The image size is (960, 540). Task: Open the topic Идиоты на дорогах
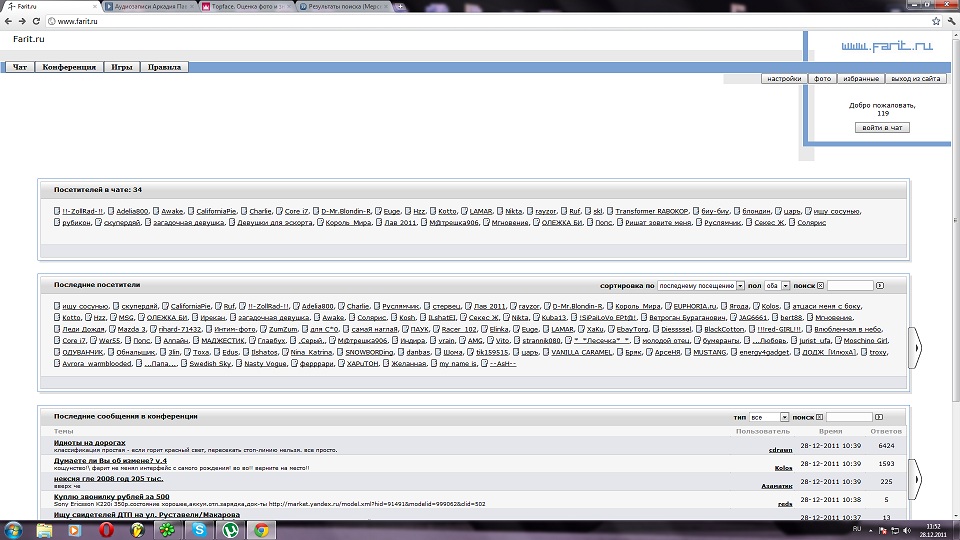pyautogui.click(x=89, y=443)
